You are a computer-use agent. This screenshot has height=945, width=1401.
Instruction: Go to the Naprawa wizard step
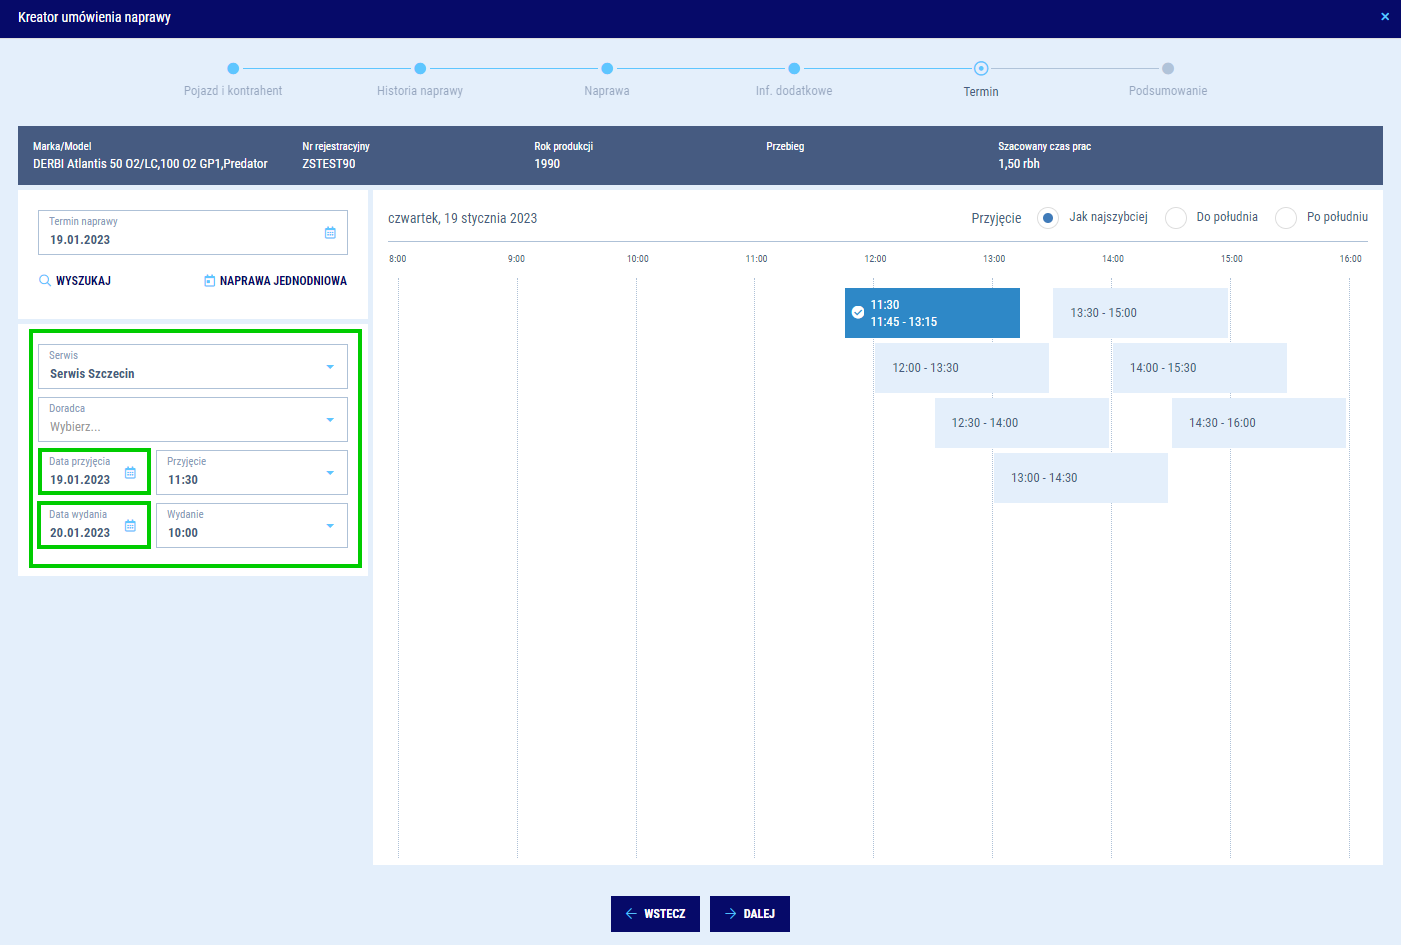click(x=607, y=69)
